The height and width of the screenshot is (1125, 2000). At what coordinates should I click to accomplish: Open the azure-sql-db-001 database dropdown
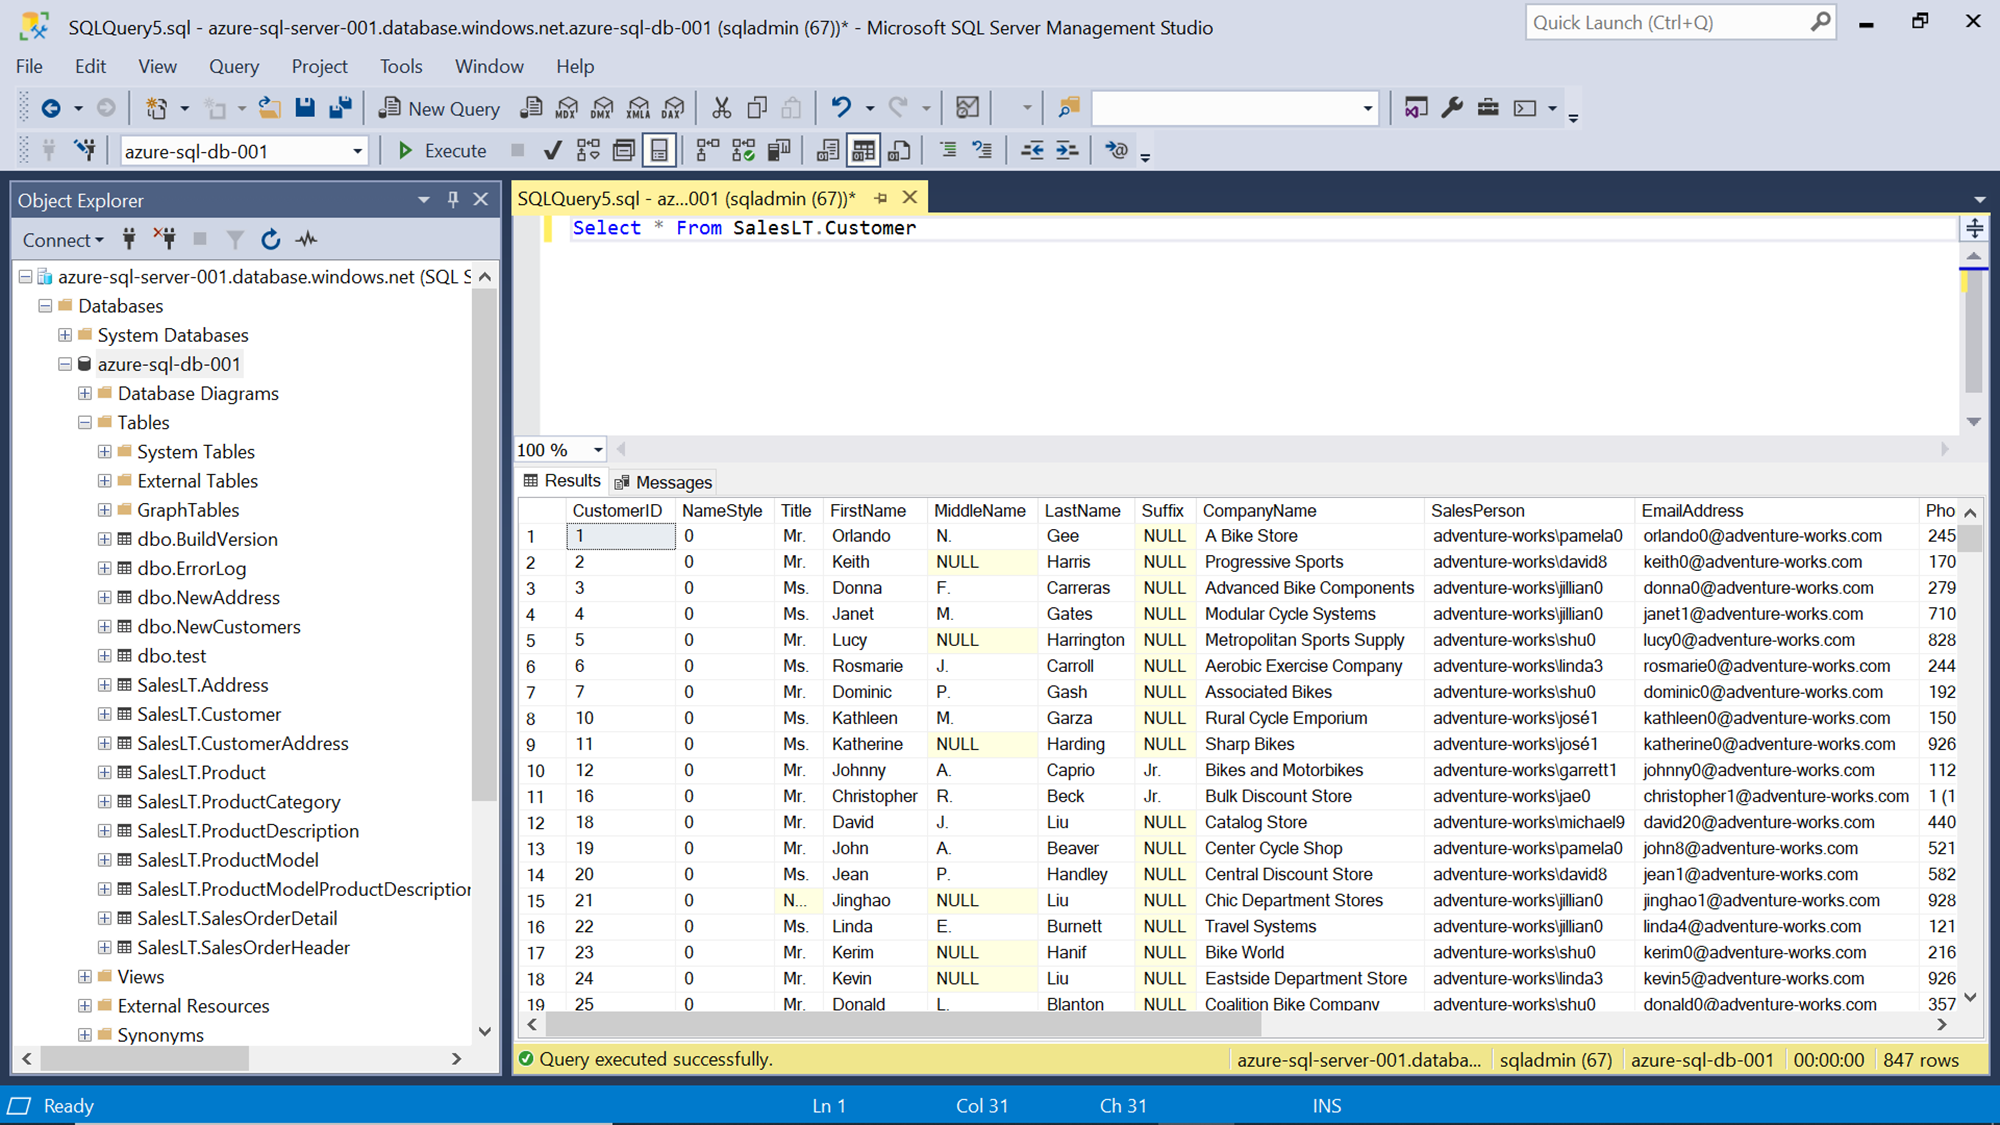pyautogui.click(x=357, y=152)
